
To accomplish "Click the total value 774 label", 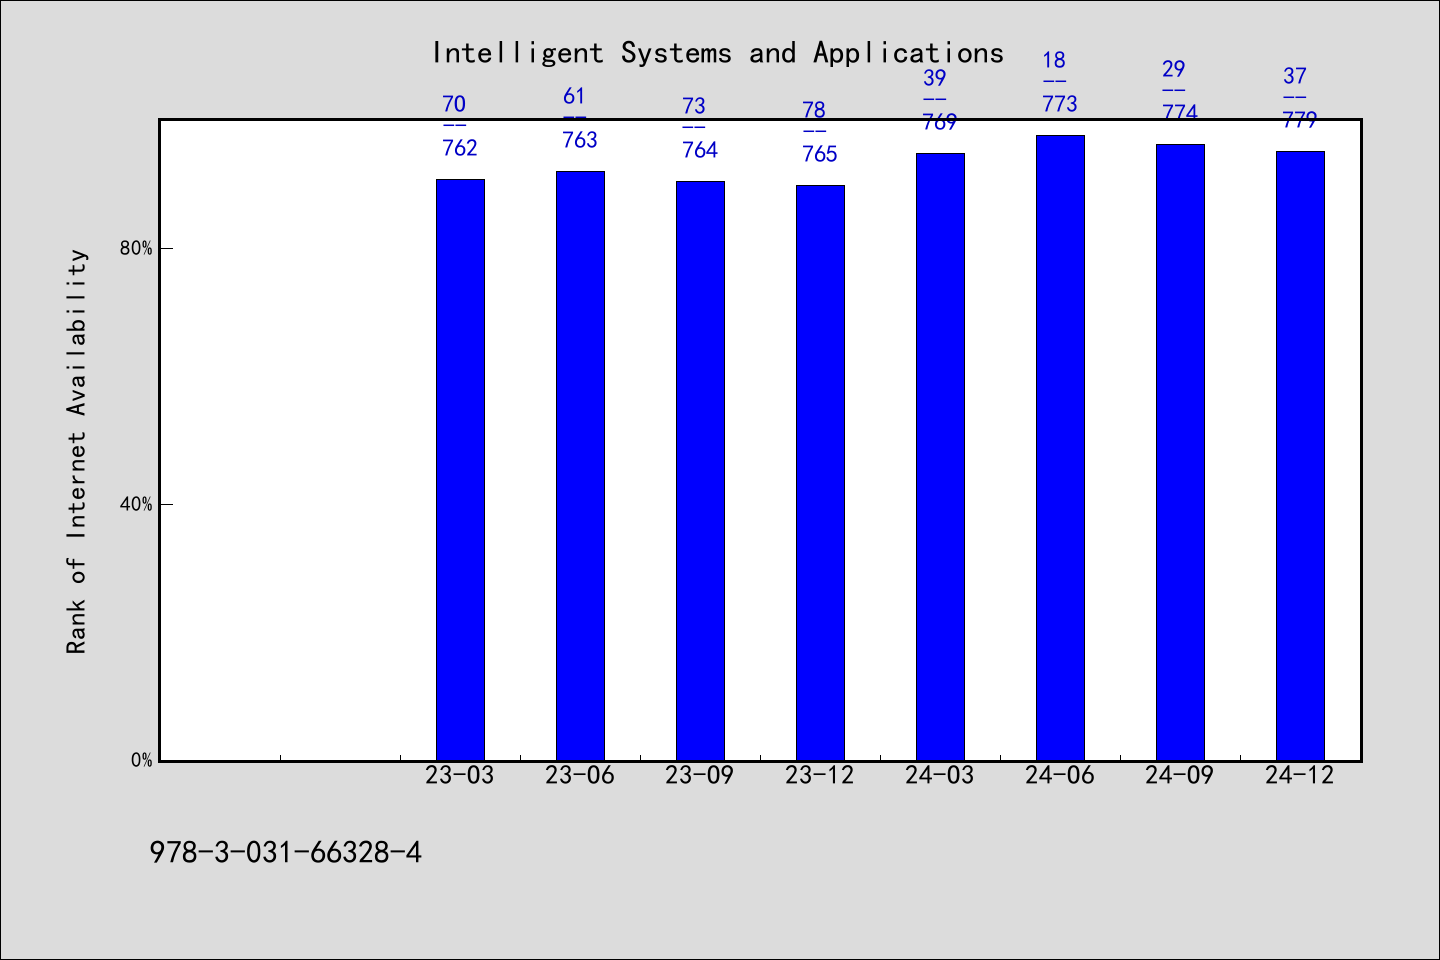I will pyautogui.click(x=1180, y=113).
